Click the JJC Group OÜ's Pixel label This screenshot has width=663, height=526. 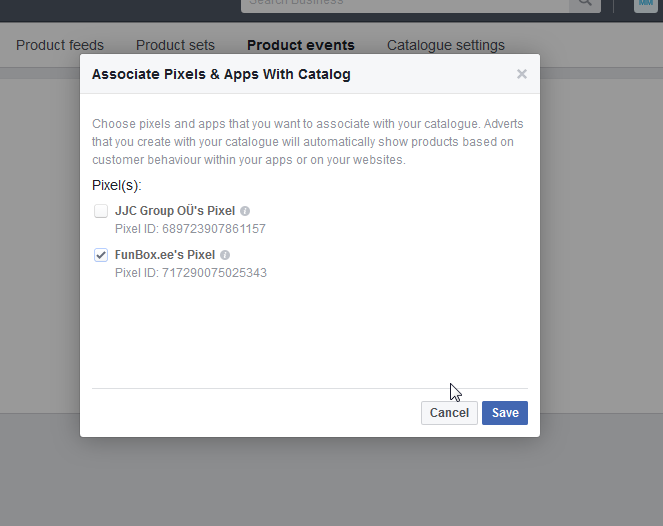[175, 211]
